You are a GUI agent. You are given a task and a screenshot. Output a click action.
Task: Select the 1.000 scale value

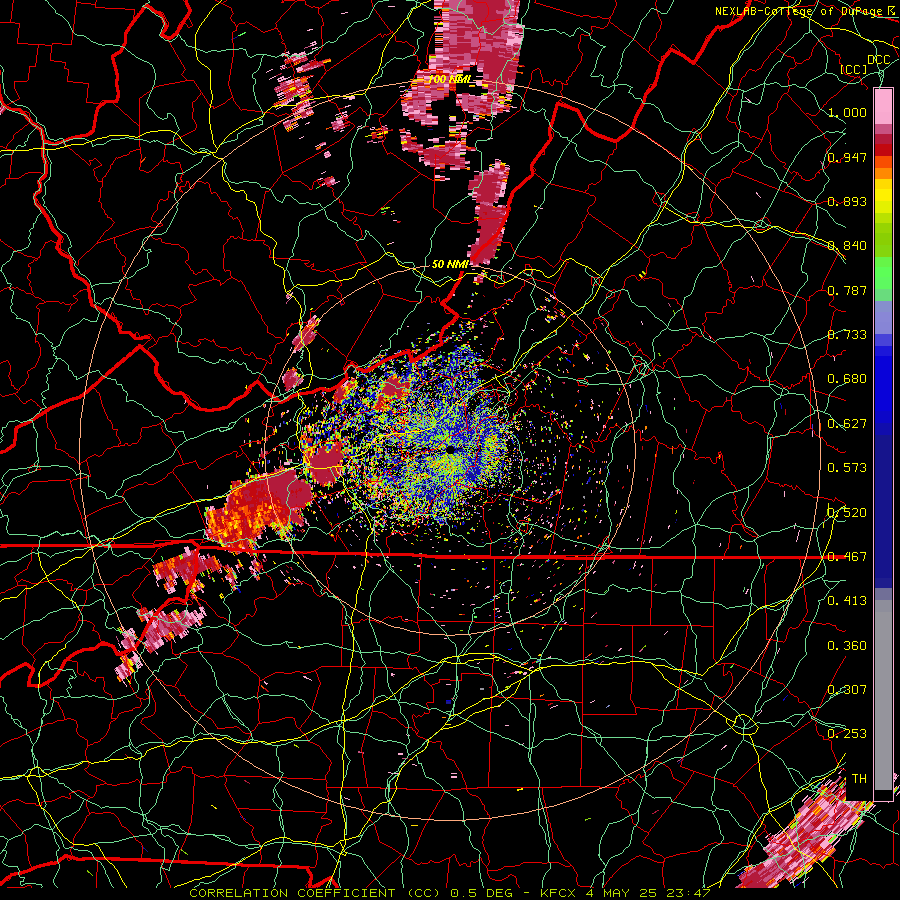click(x=847, y=112)
